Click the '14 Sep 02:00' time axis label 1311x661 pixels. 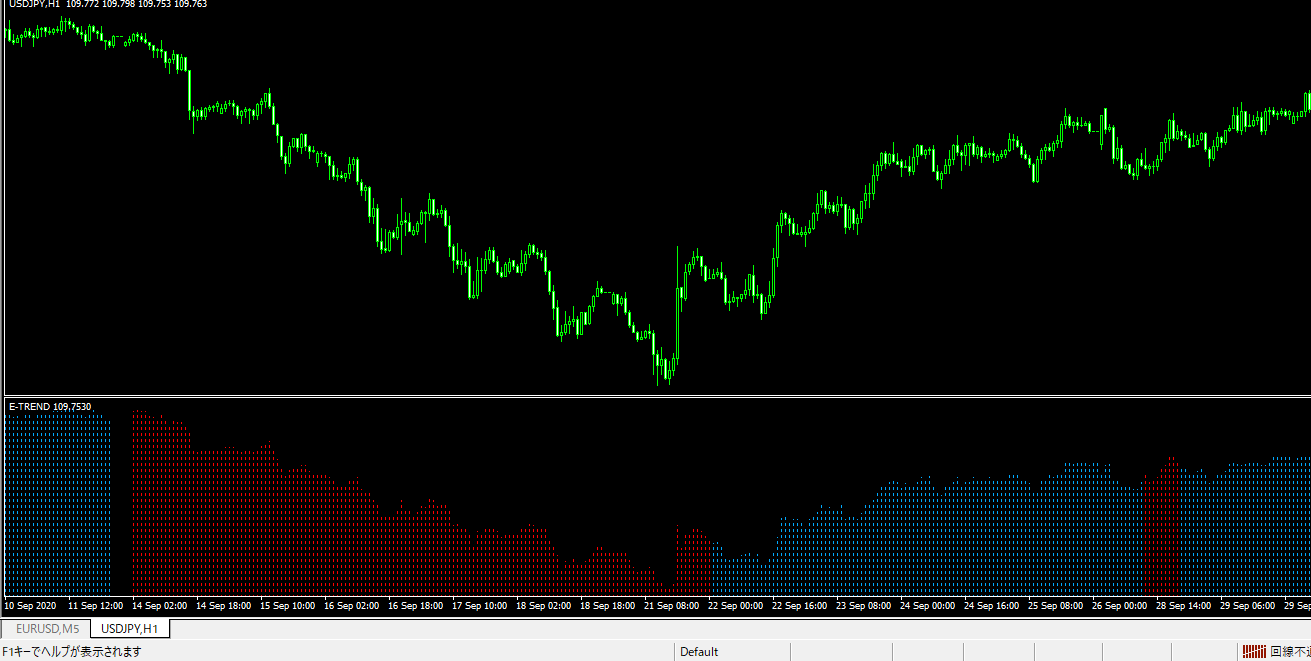point(159,606)
